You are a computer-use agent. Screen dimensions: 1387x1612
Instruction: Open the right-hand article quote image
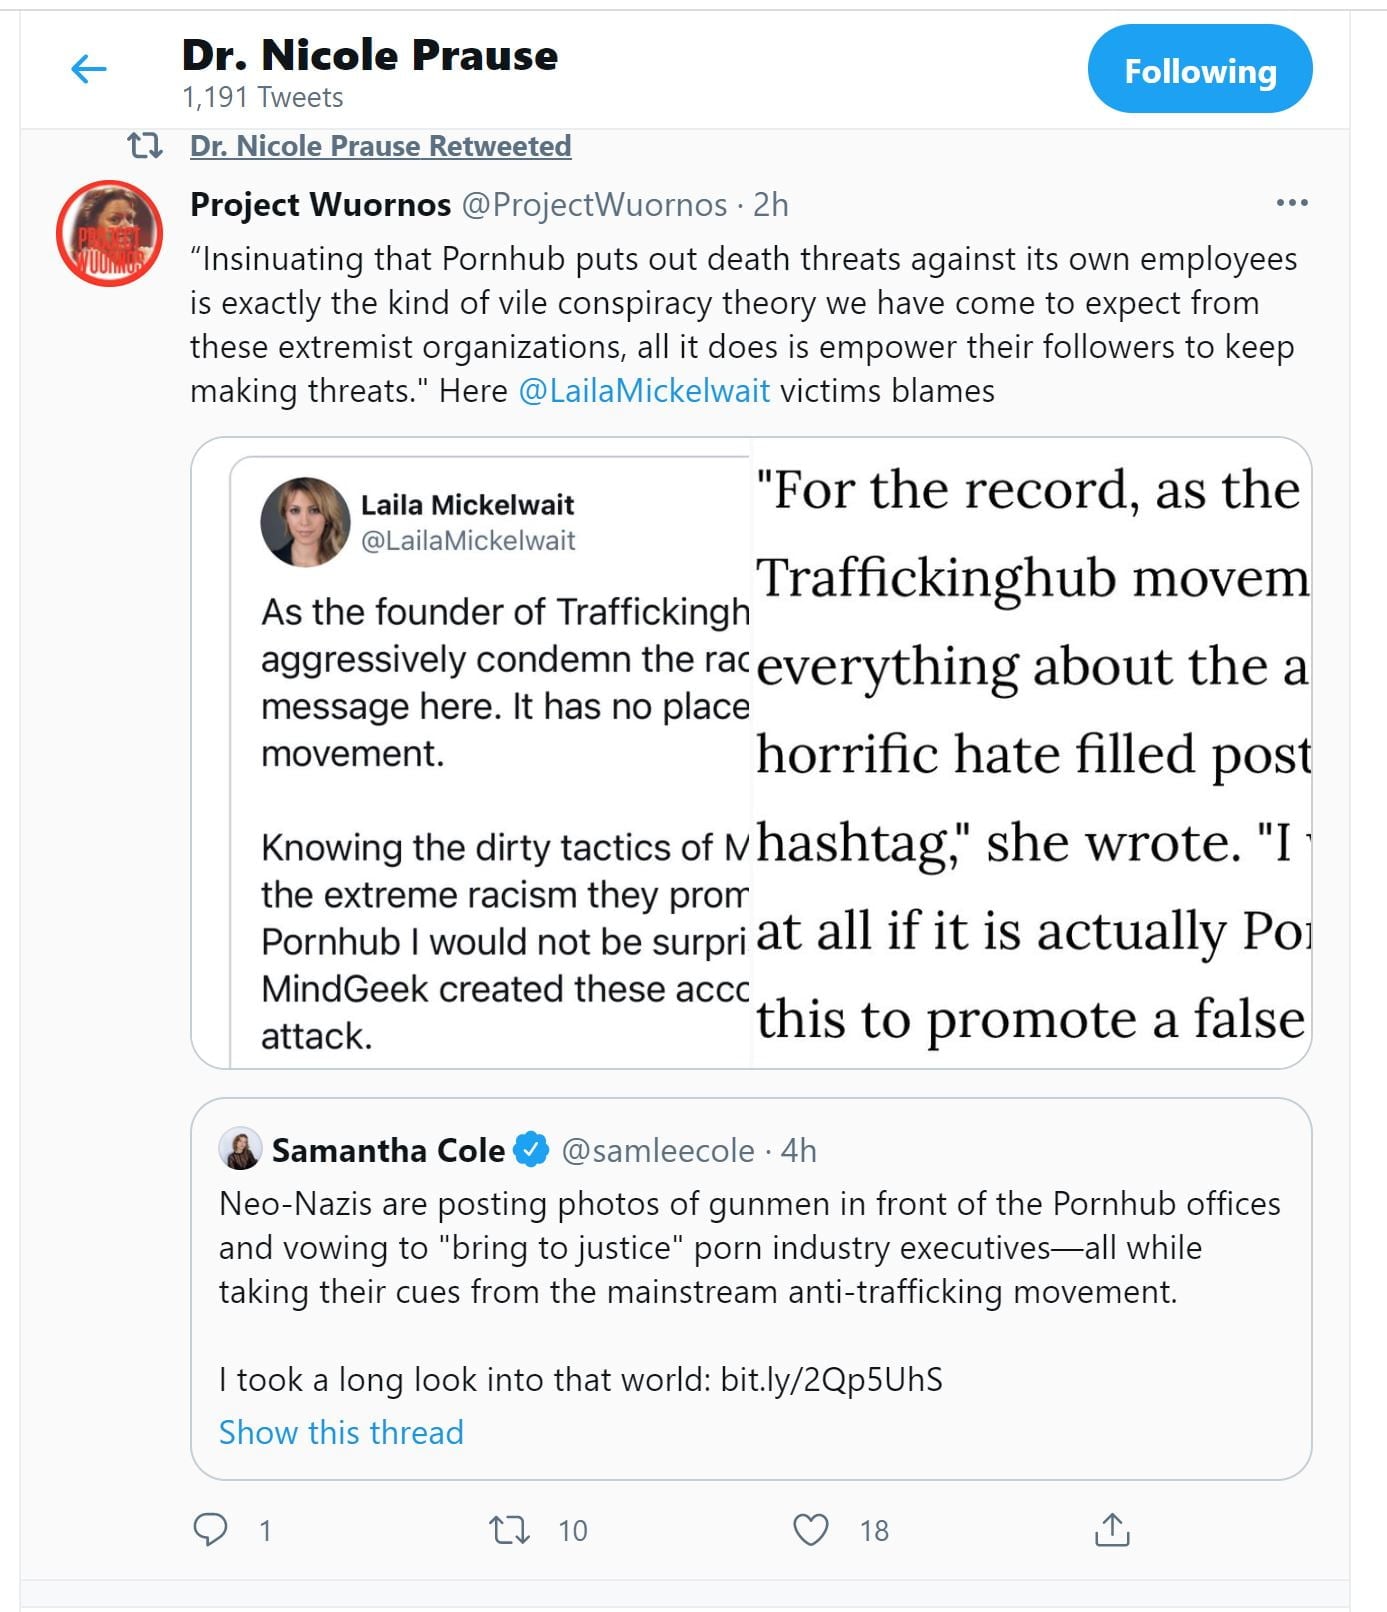(1031, 753)
